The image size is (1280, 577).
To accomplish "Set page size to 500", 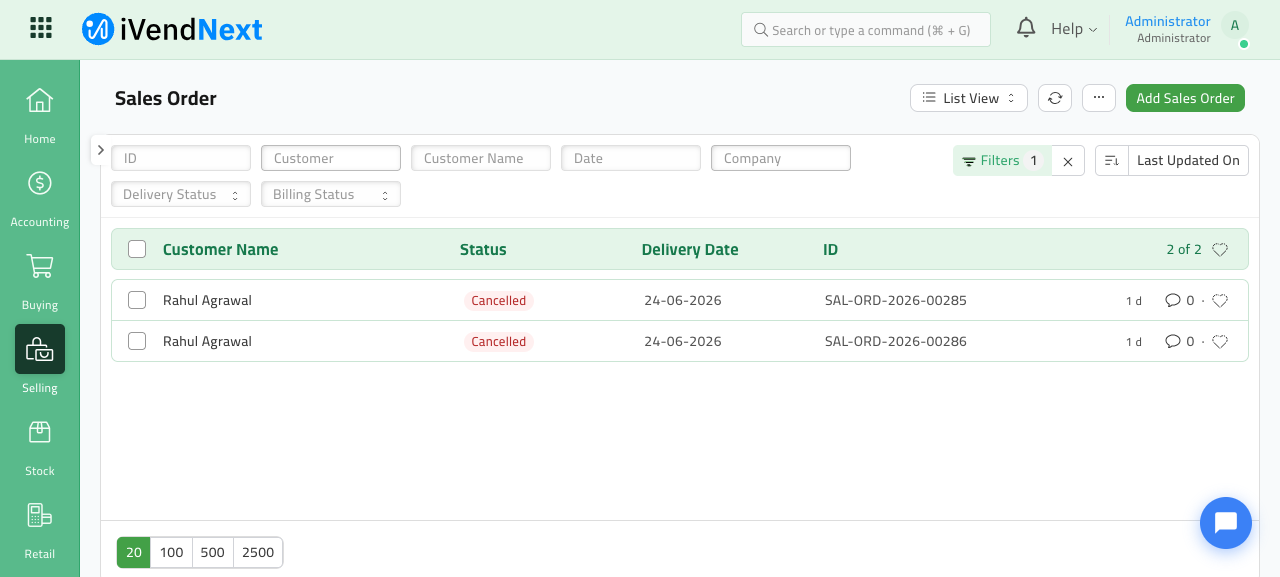I will [x=213, y=553].
